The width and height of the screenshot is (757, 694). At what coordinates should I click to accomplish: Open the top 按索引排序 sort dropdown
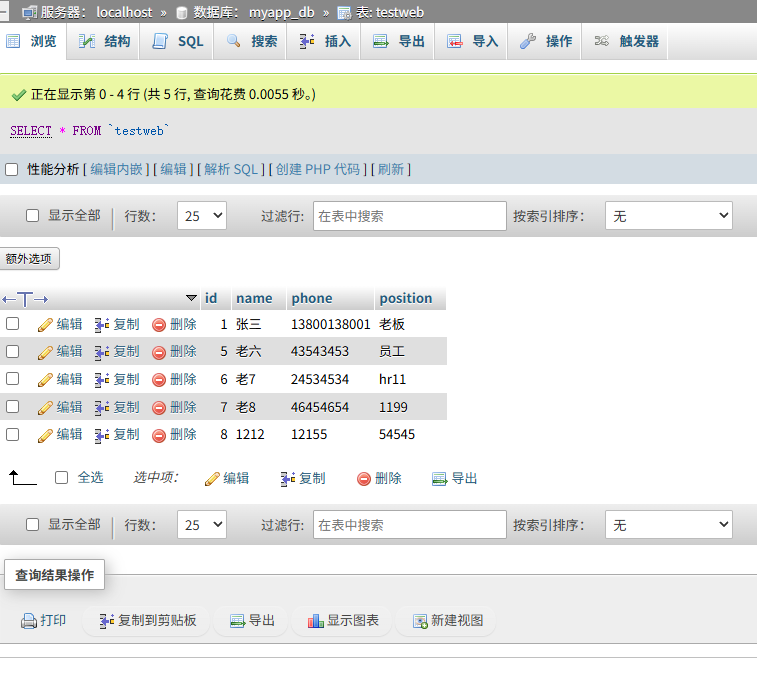tap(669, 216)
